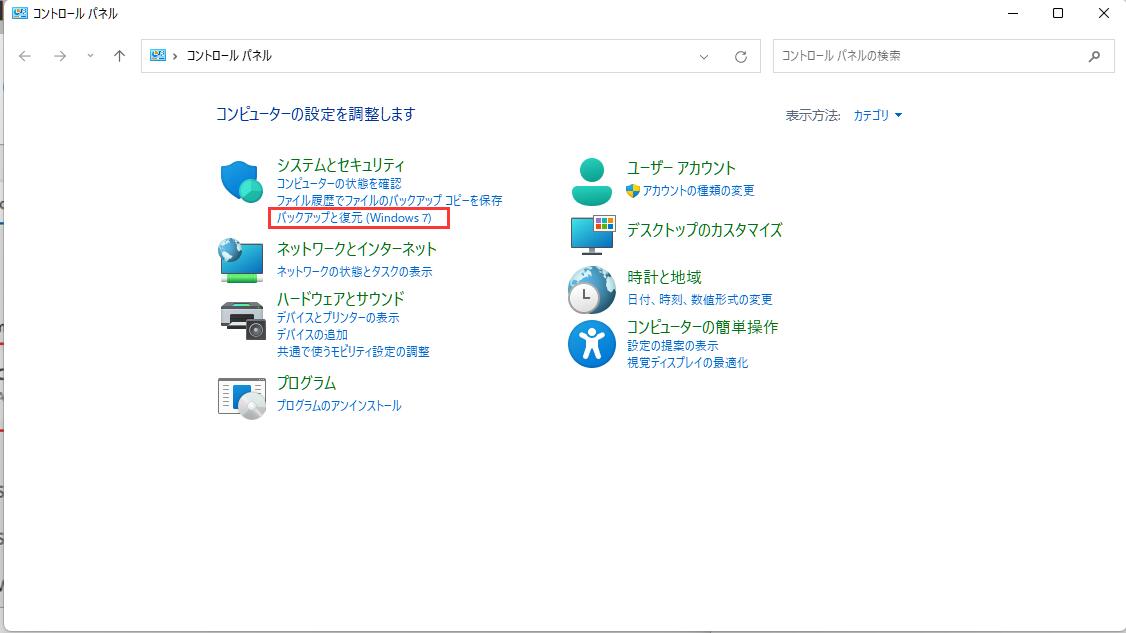The image size is (1126, 633).
Task: Expand the address bar dropdown chevron
Action: (x=704, y=56)
